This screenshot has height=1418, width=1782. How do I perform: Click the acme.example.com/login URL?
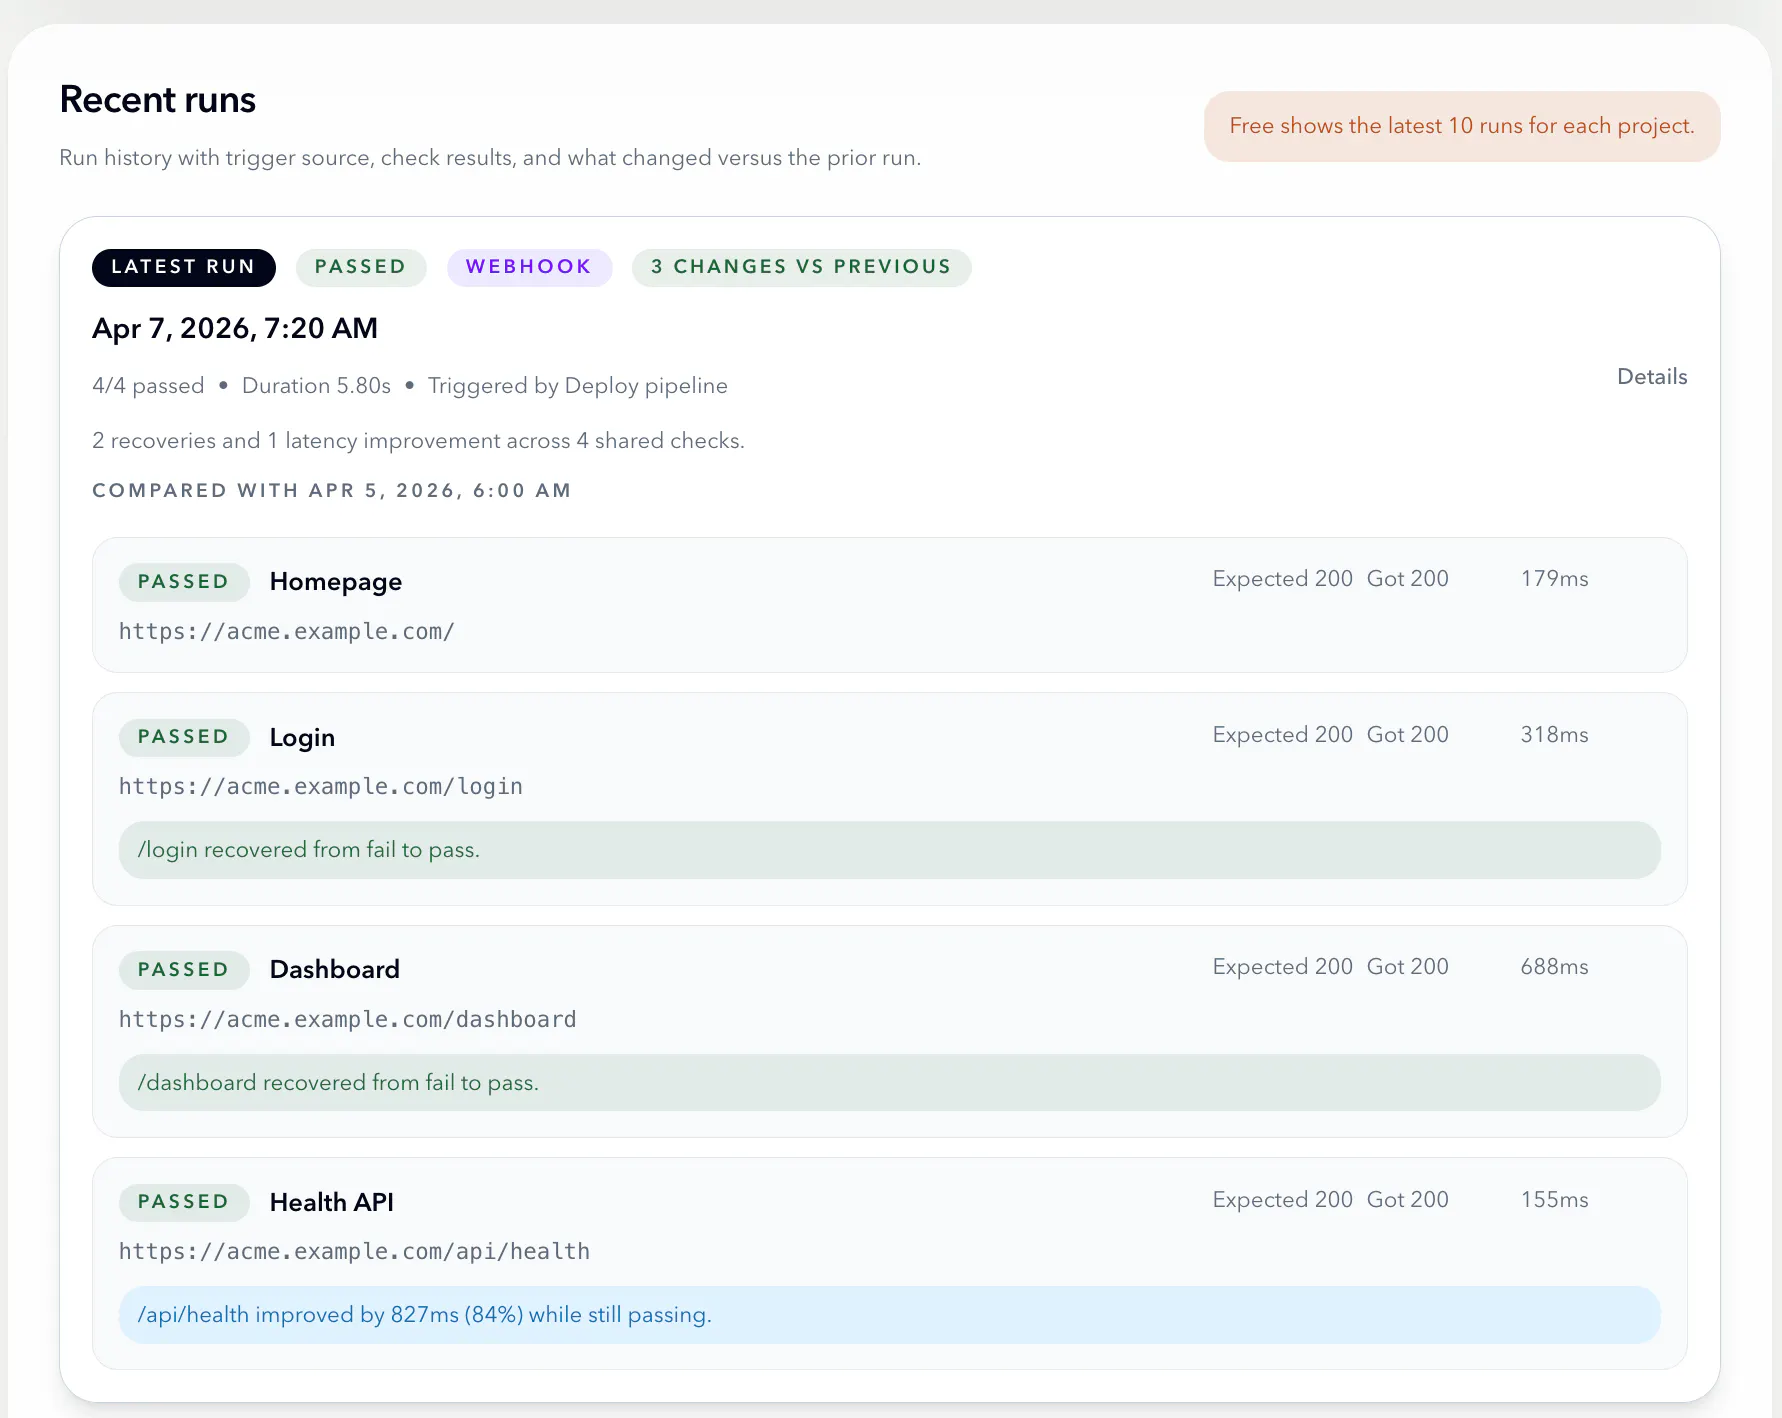pos(321,787)
